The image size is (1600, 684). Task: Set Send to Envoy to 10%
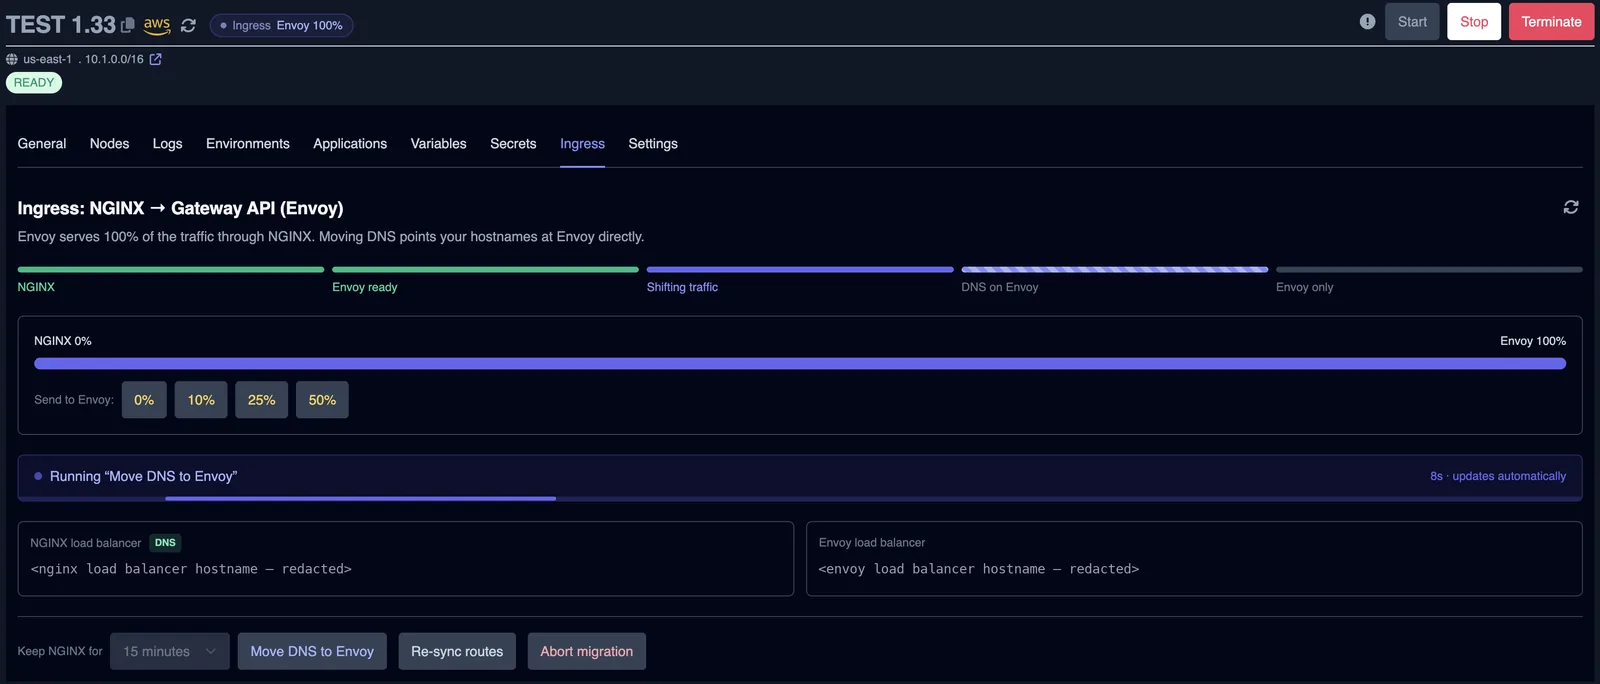click(x=201, y=400)
